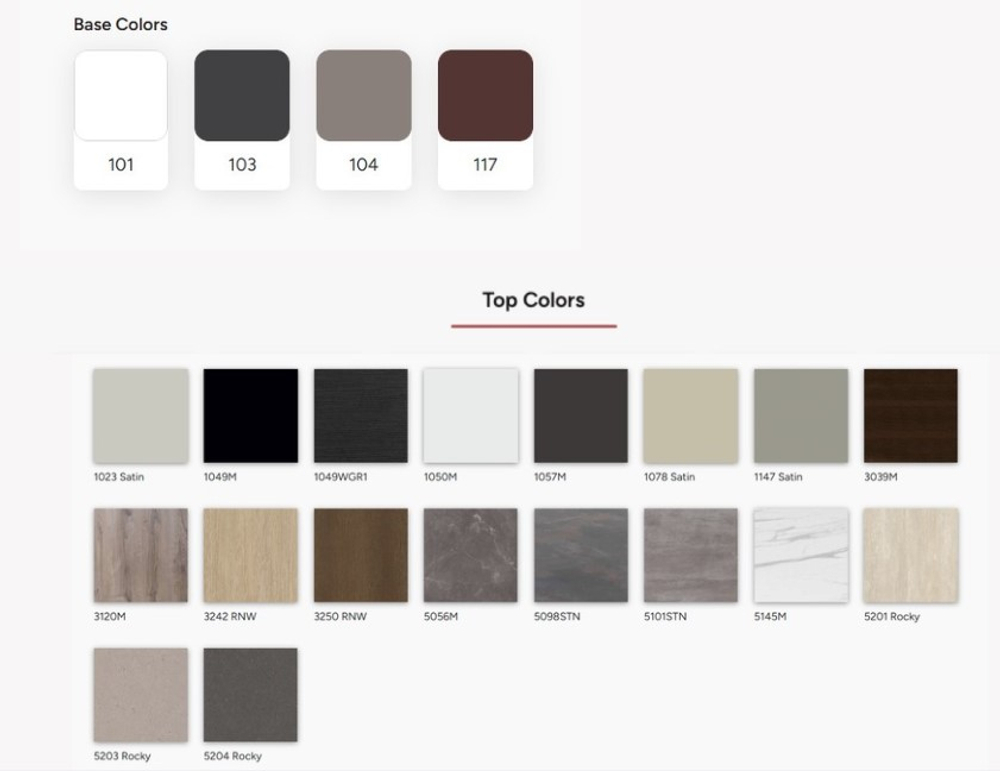Select the 1050M white top color
The image size is (1000, 771).
(x=471, y=416)
